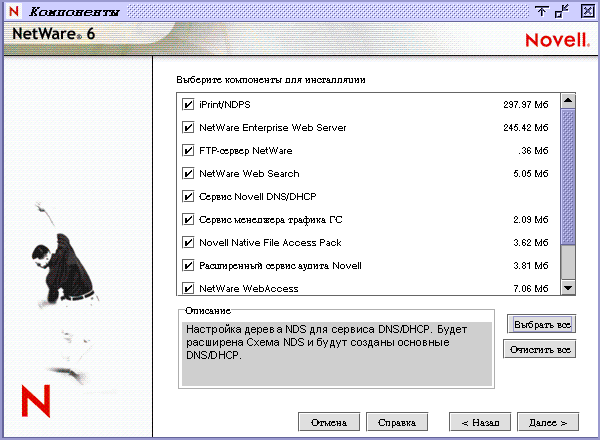Select the NetWare Web Search label
The image size is (600, 440).
click(x=249, y=173)
